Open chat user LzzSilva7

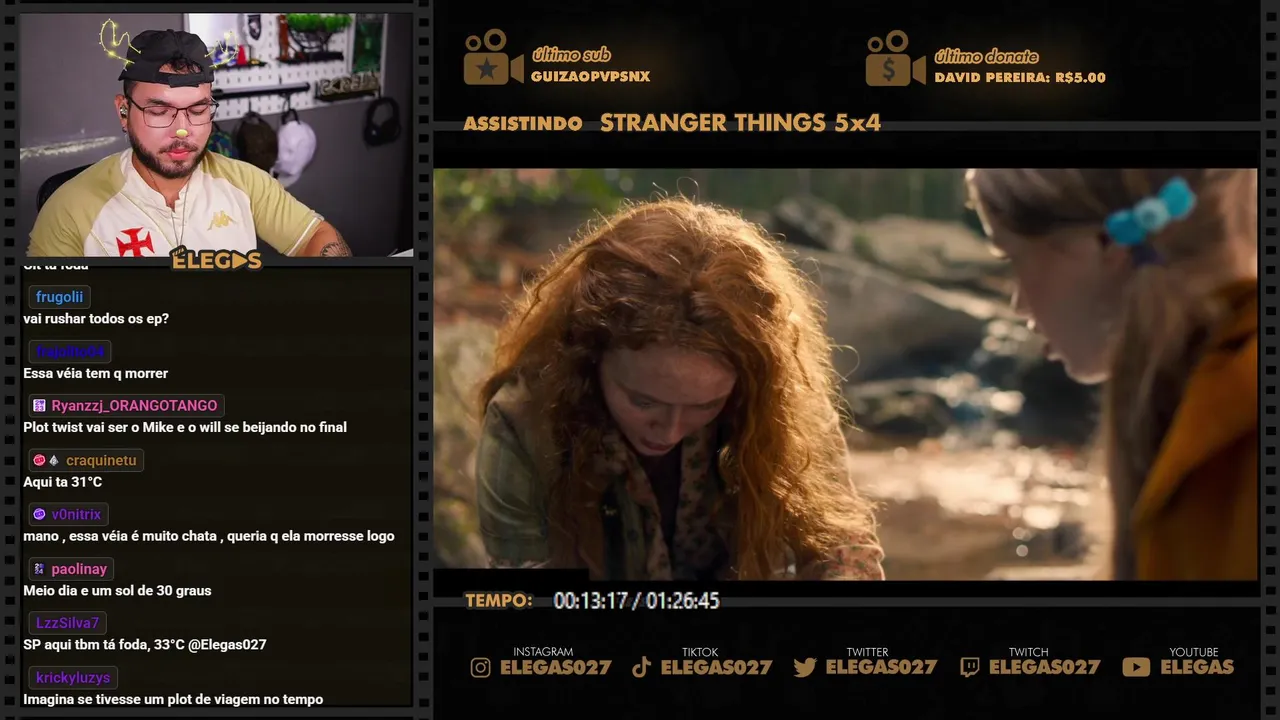[x=68, y=623]
